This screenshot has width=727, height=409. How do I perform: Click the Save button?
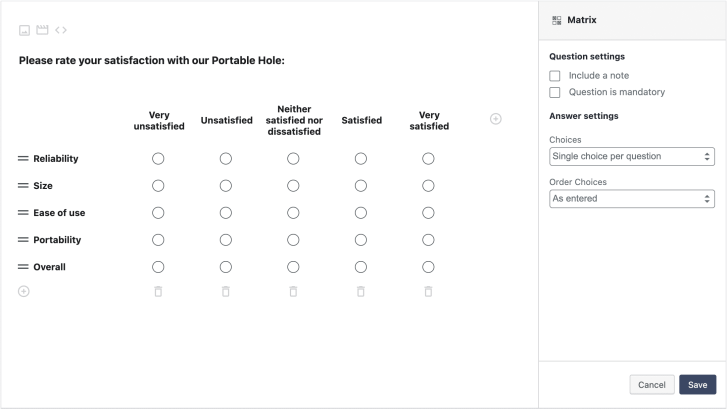tap(697, 385)
